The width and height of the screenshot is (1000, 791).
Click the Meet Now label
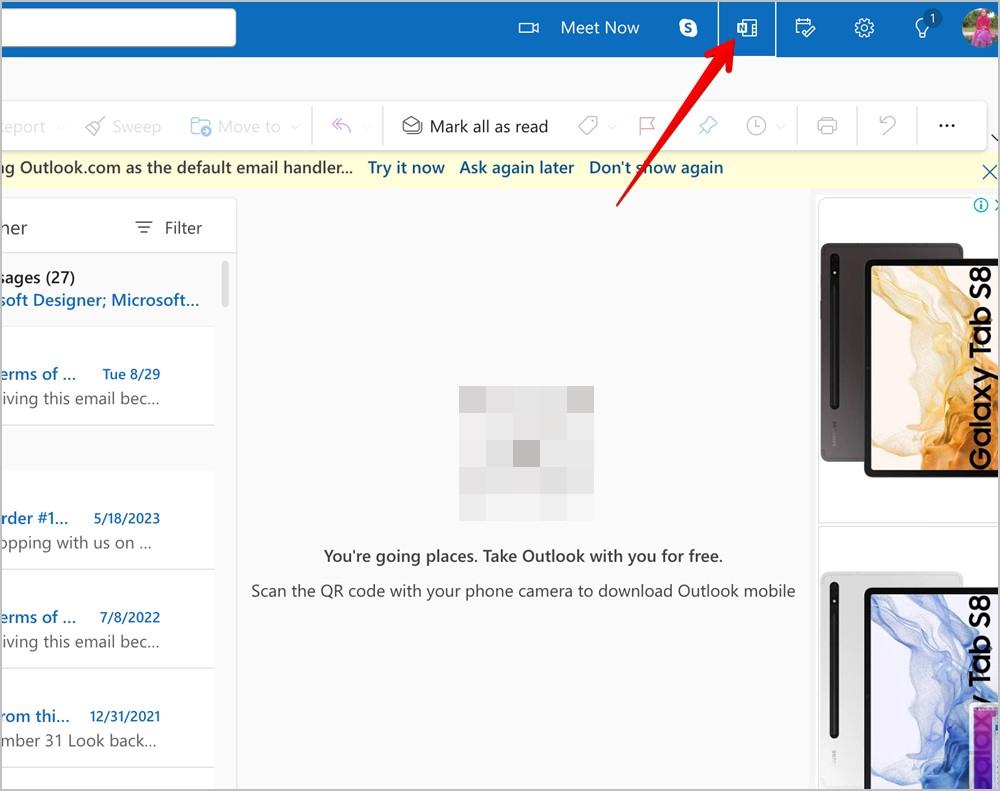tap(599, 28)
